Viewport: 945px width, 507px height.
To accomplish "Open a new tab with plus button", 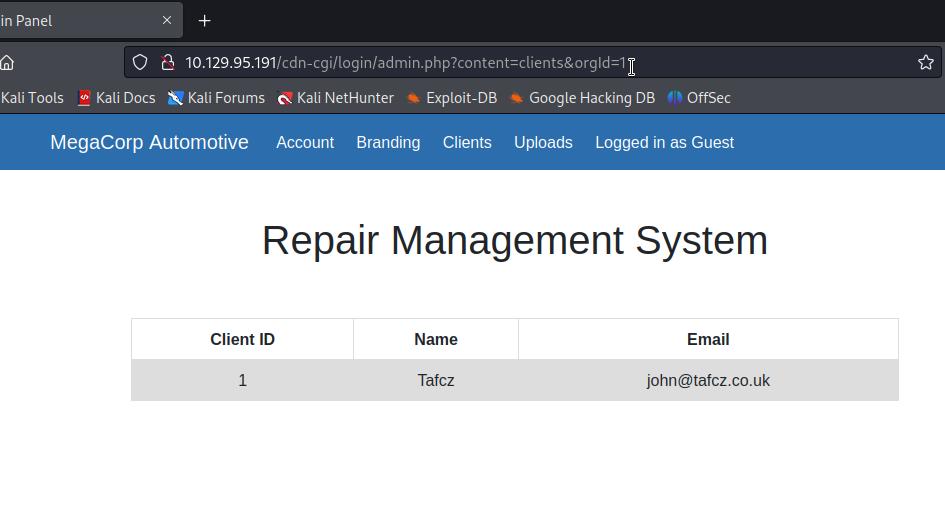I will (x=205, y=20).
